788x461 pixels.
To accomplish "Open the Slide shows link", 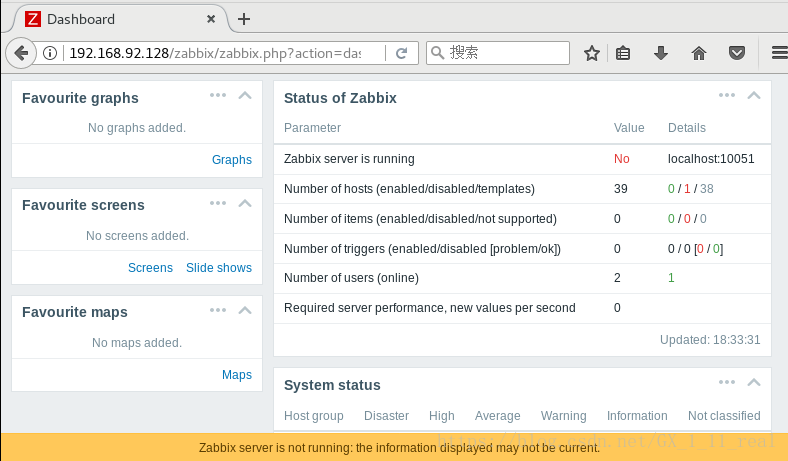I will [x=219, y=267].
